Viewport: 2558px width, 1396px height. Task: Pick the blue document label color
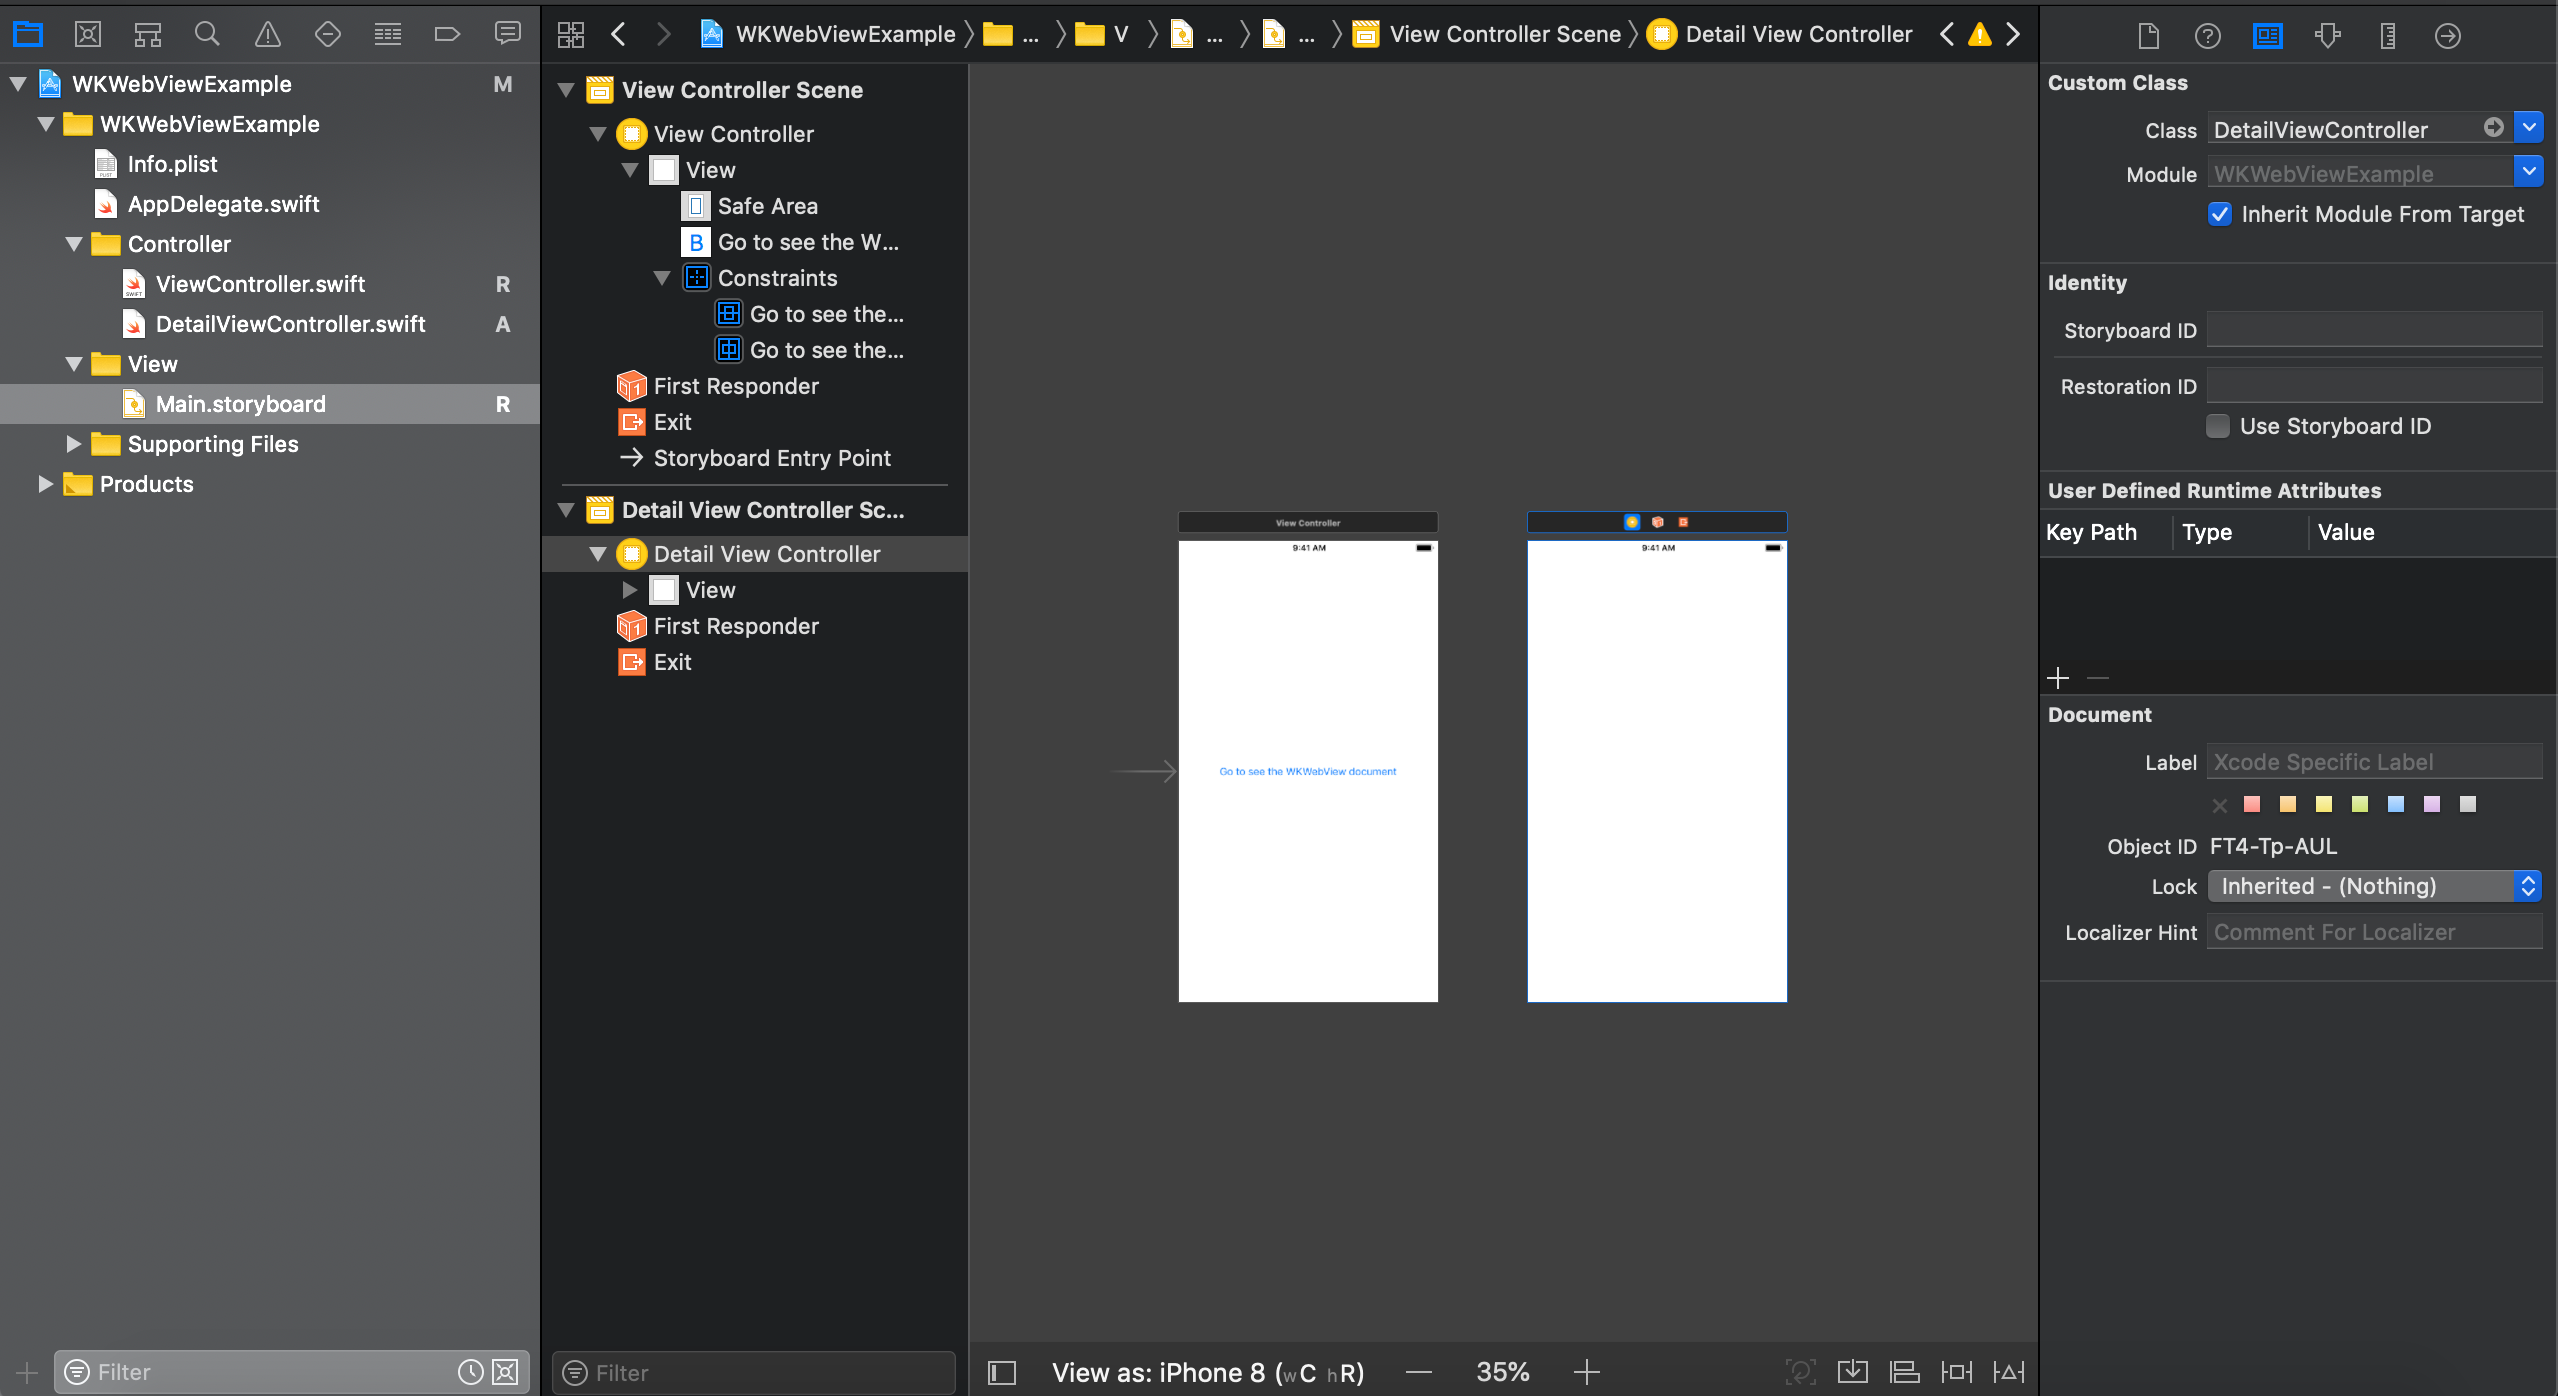2395,804
